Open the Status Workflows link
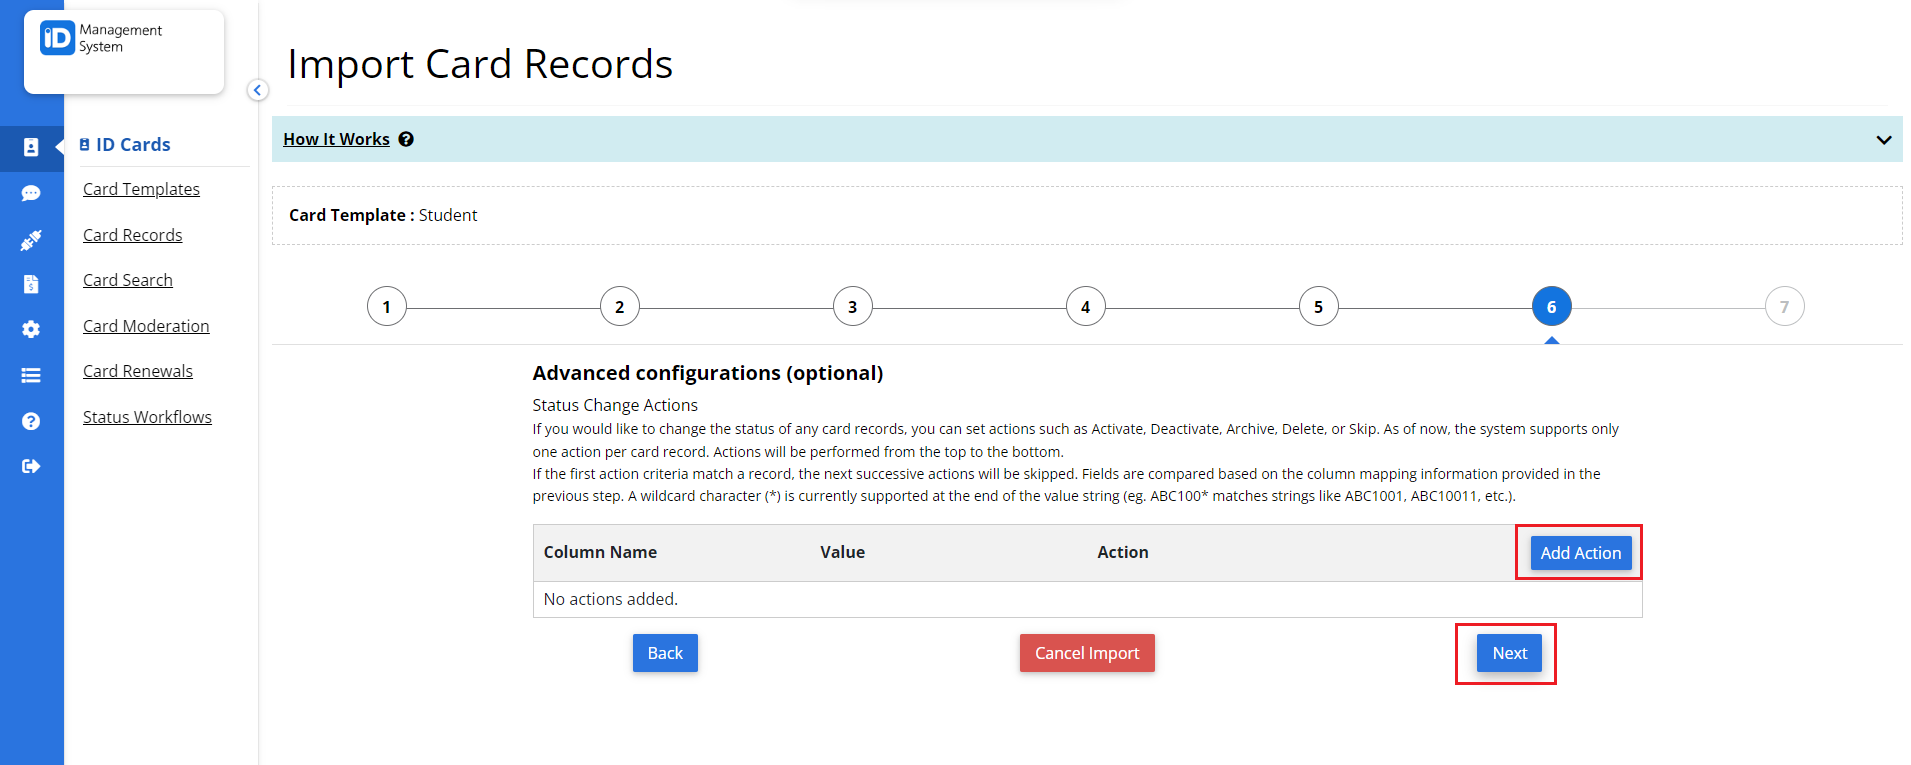The image size is (1911, 765). [147, 416]
